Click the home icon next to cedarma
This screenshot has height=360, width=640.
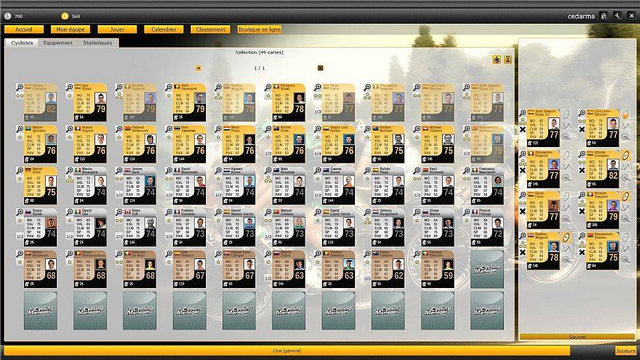(x=604, y=16)
